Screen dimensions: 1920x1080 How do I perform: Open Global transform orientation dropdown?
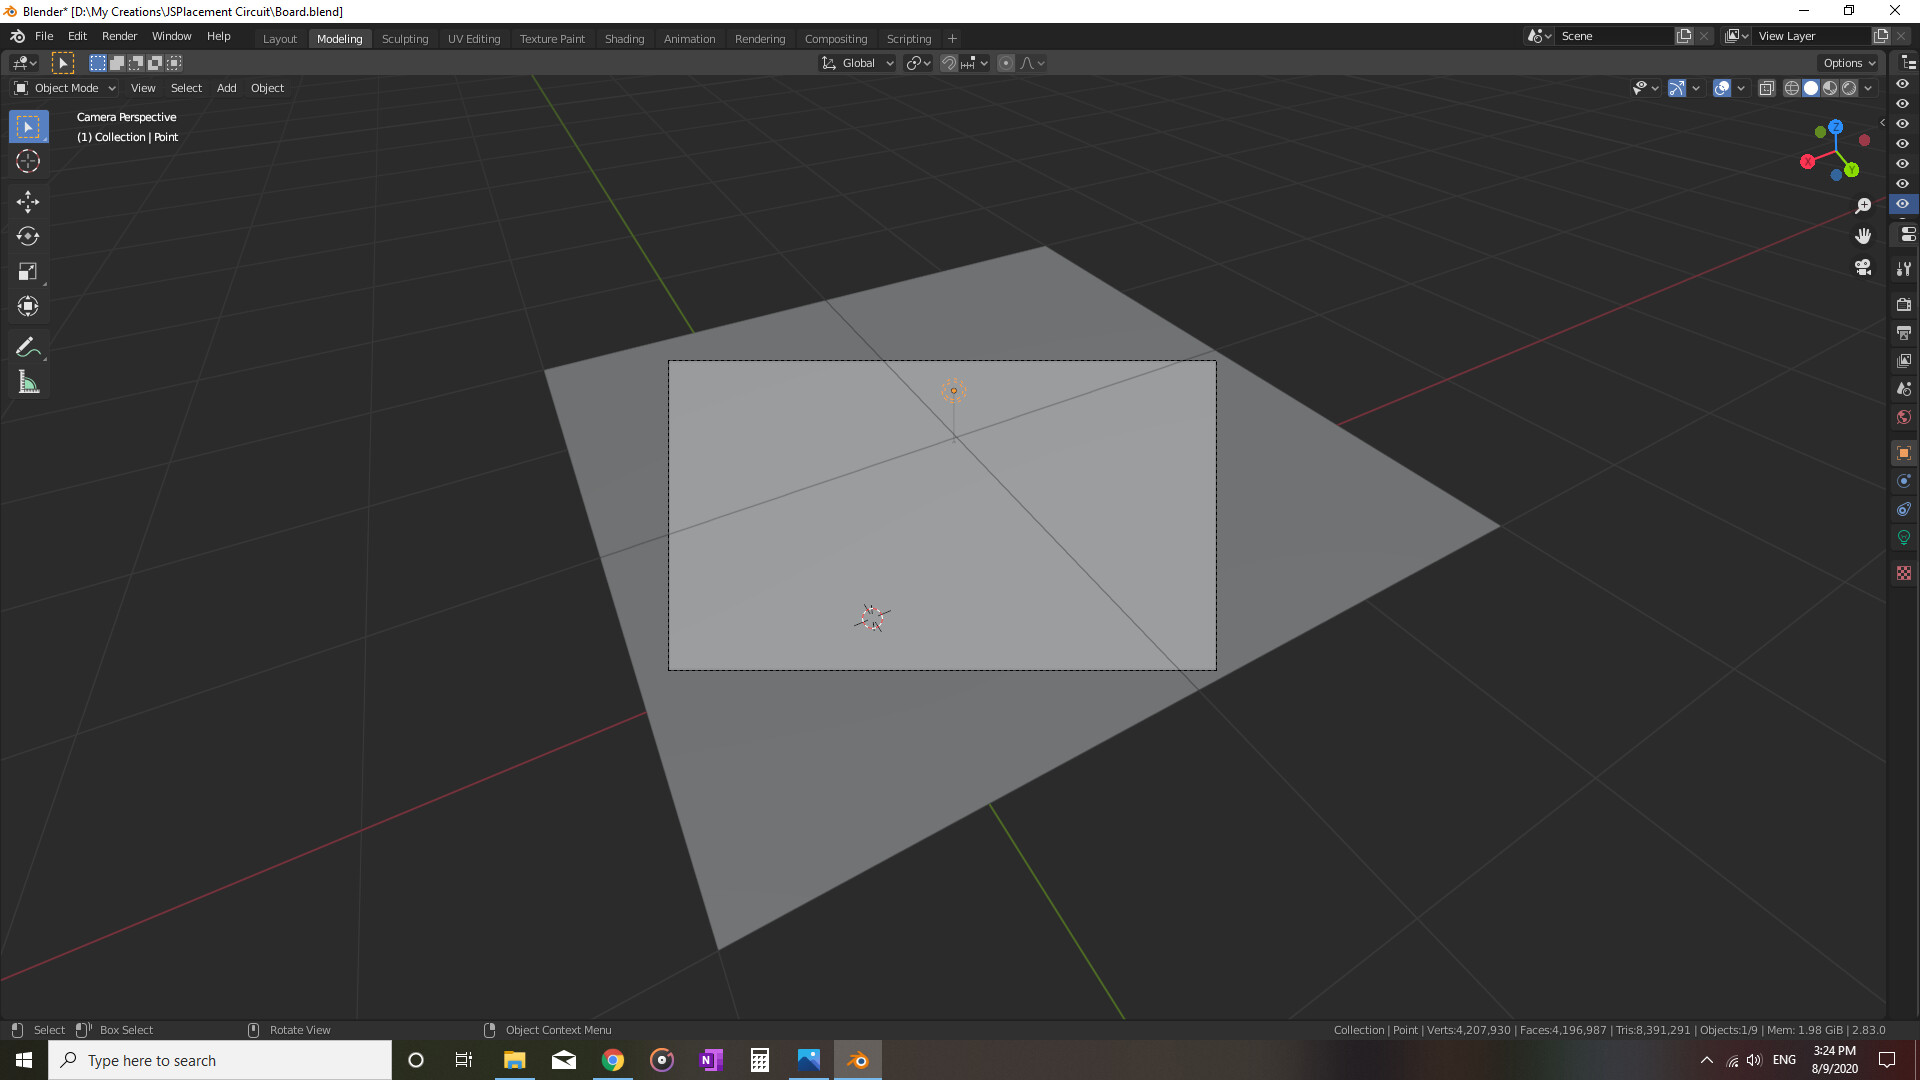tap(858, 63)
